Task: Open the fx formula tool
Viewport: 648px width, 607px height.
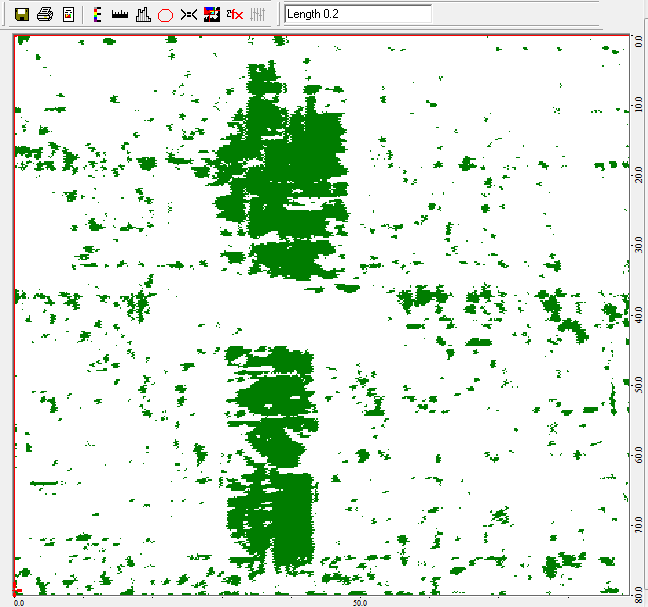Action: tap(234, 14)
